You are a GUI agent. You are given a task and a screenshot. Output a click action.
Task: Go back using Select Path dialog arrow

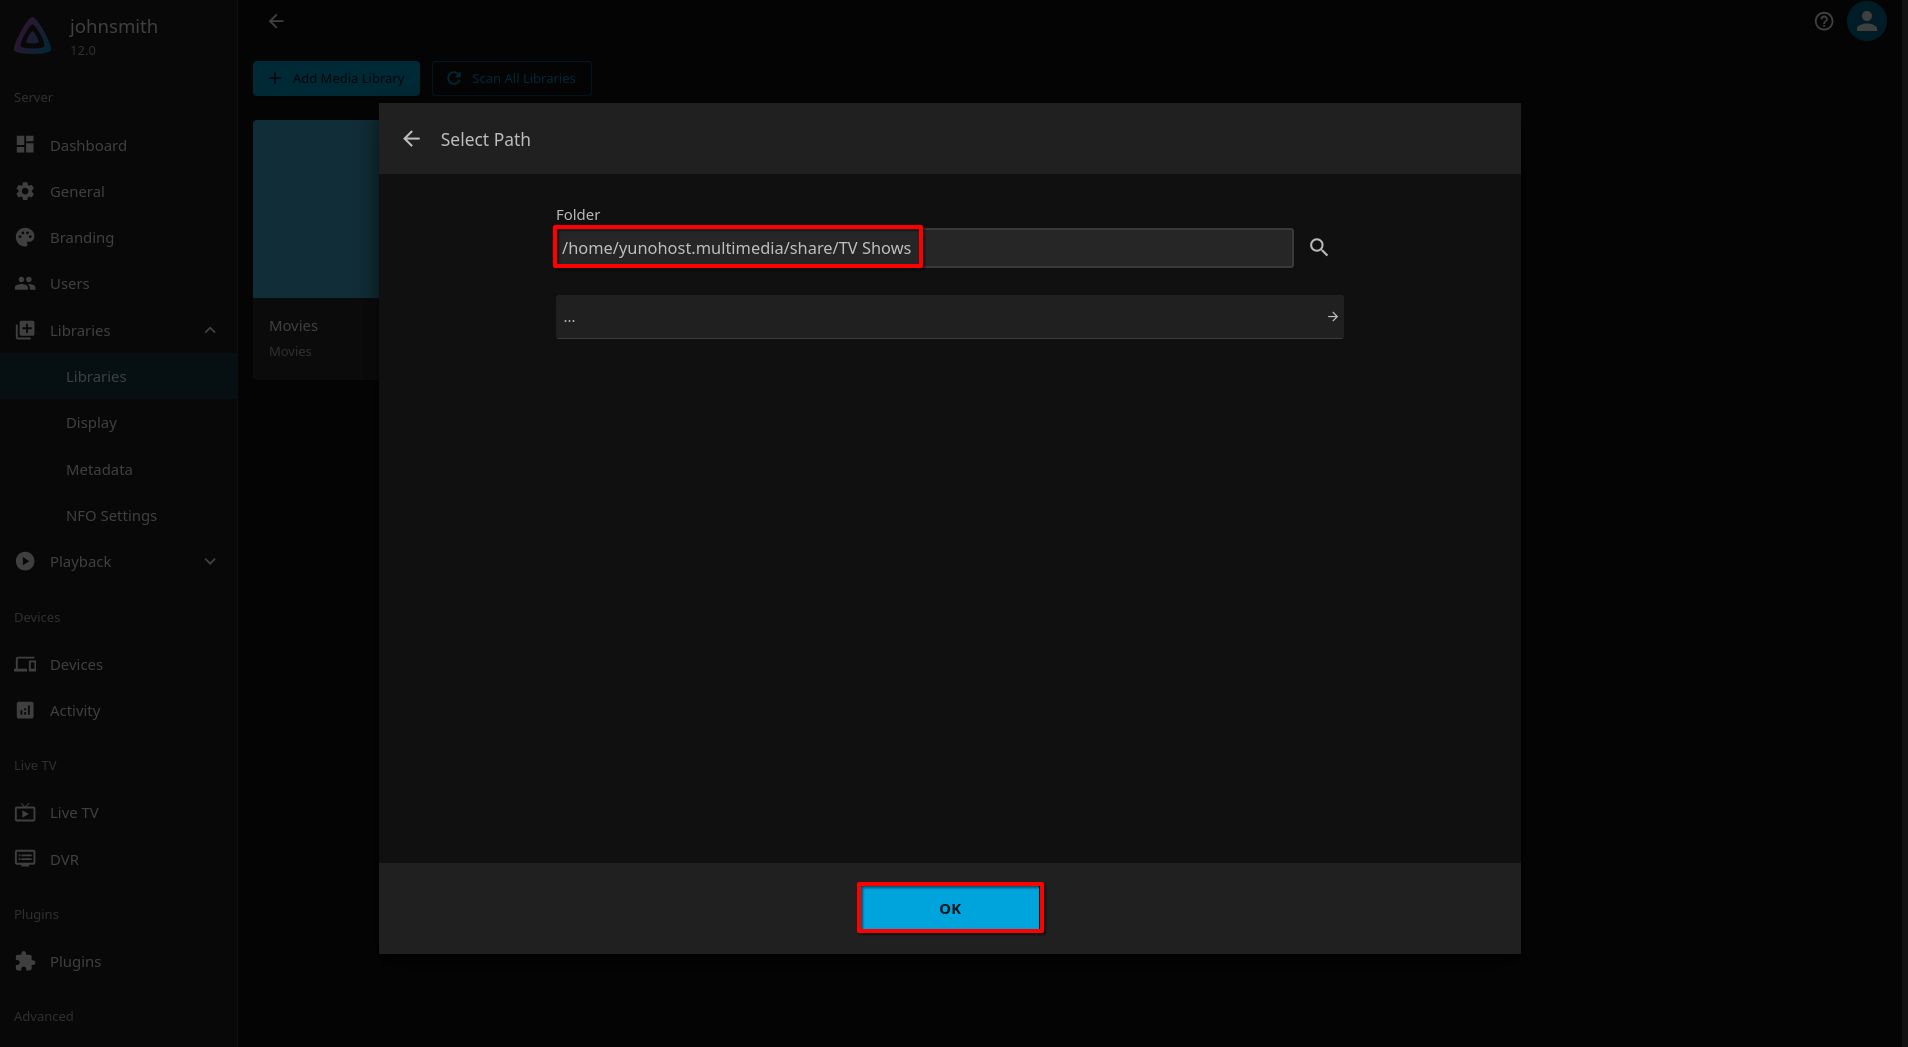(411, 139)
